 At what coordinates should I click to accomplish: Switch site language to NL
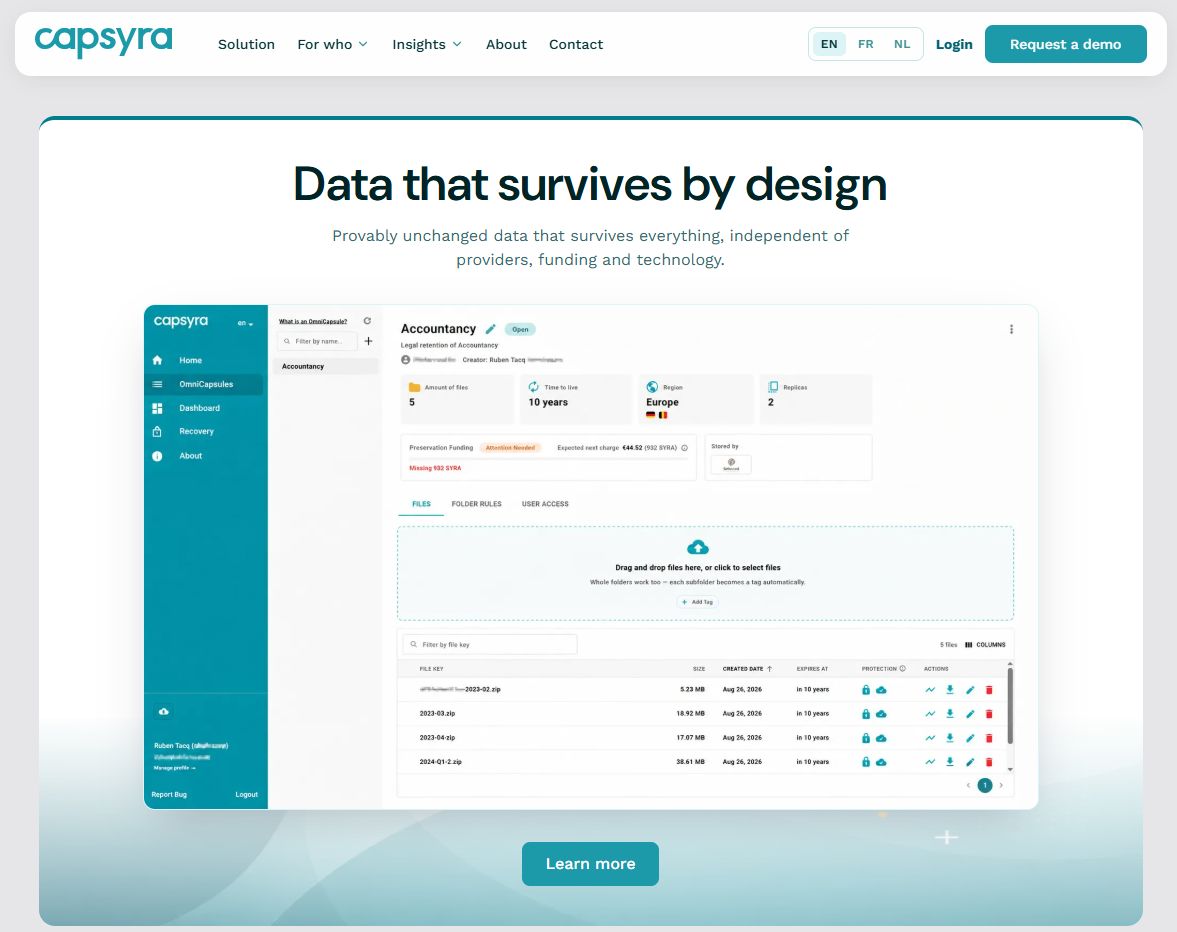(x=902, y=44)
